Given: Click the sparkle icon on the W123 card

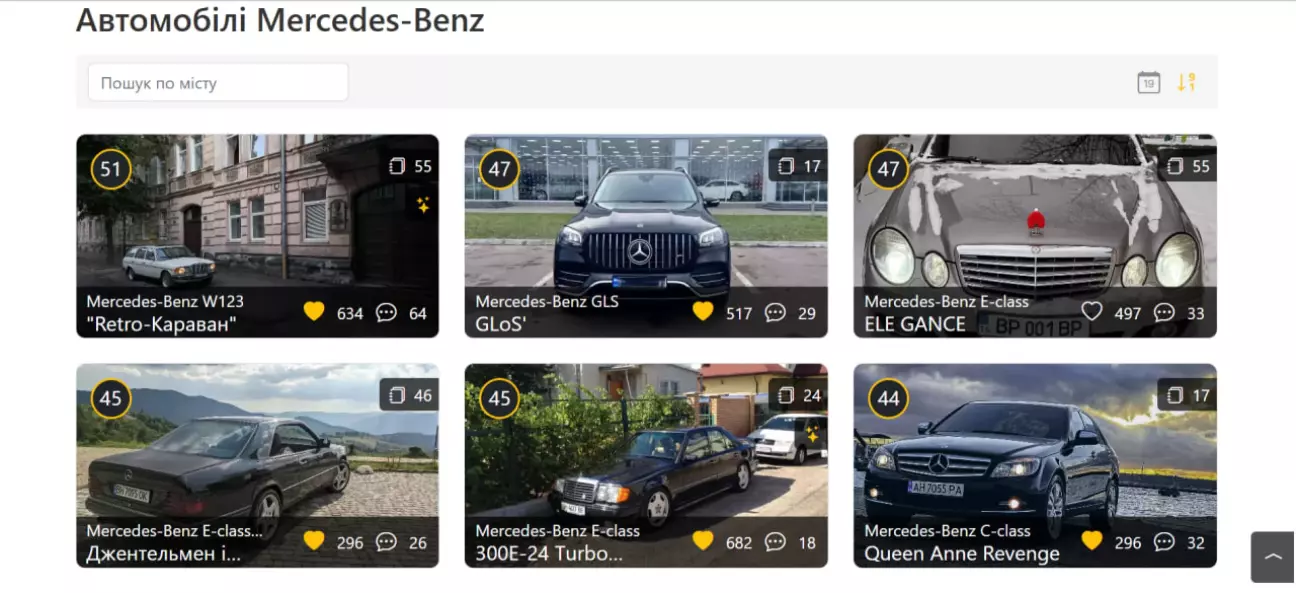Looking at the screenshot, I should (423, 205).
